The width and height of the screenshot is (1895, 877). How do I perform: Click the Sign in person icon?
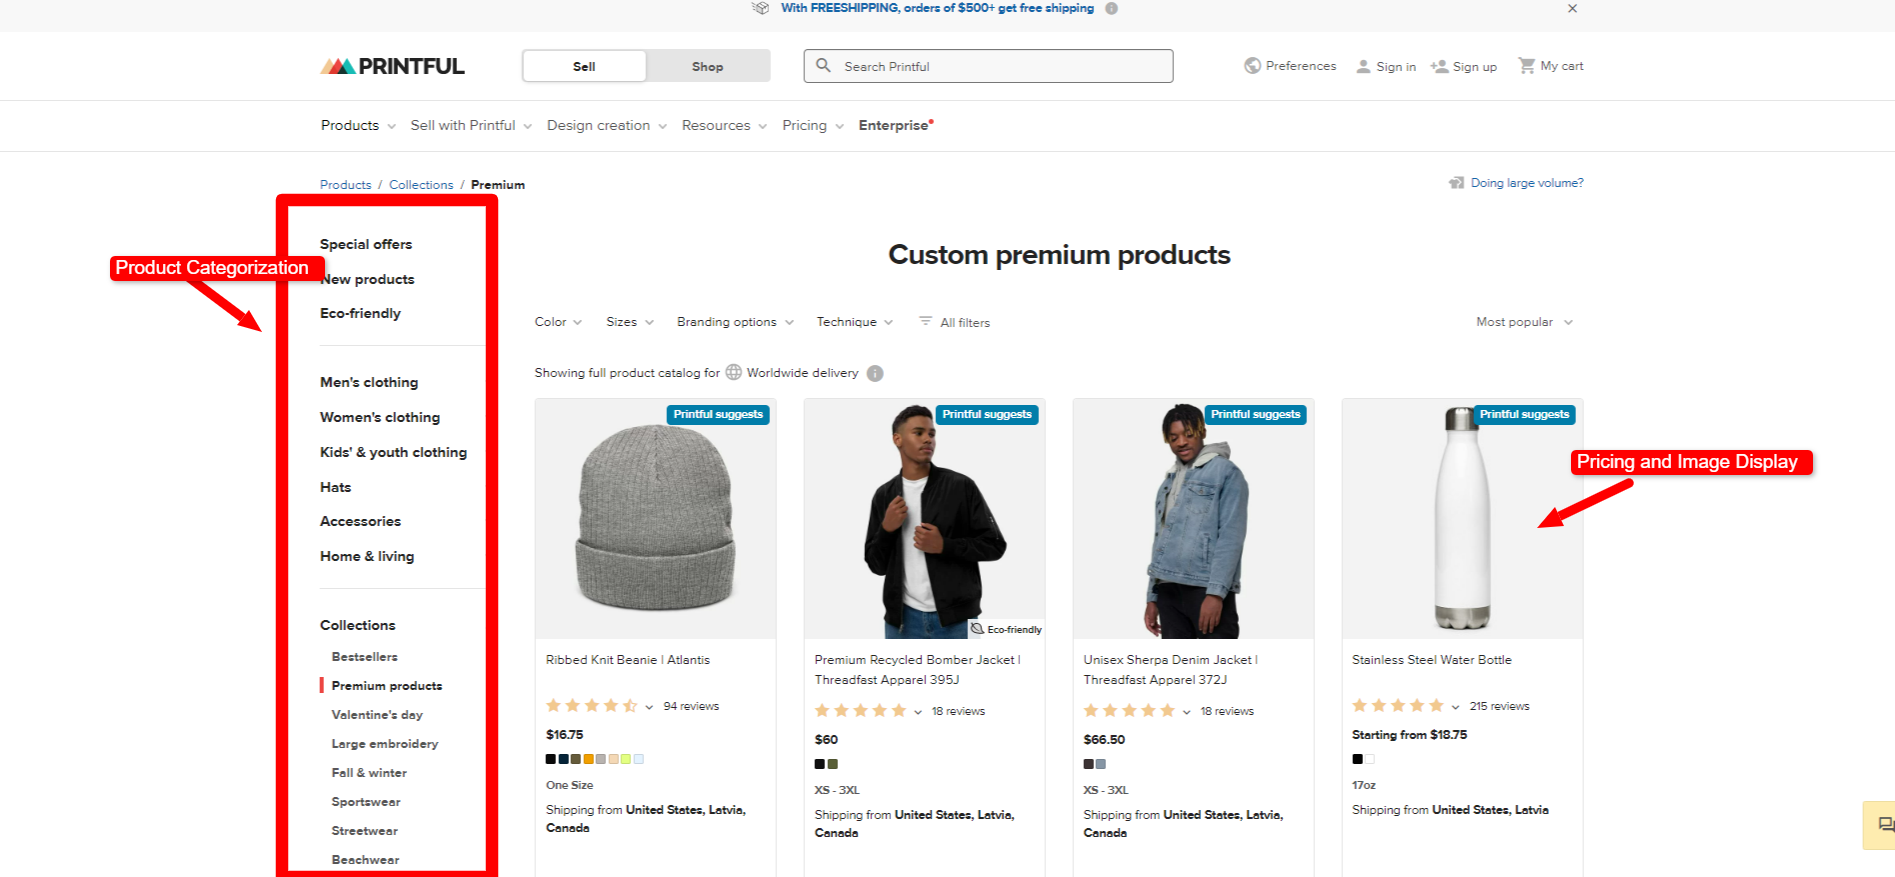coord(1363,67)
